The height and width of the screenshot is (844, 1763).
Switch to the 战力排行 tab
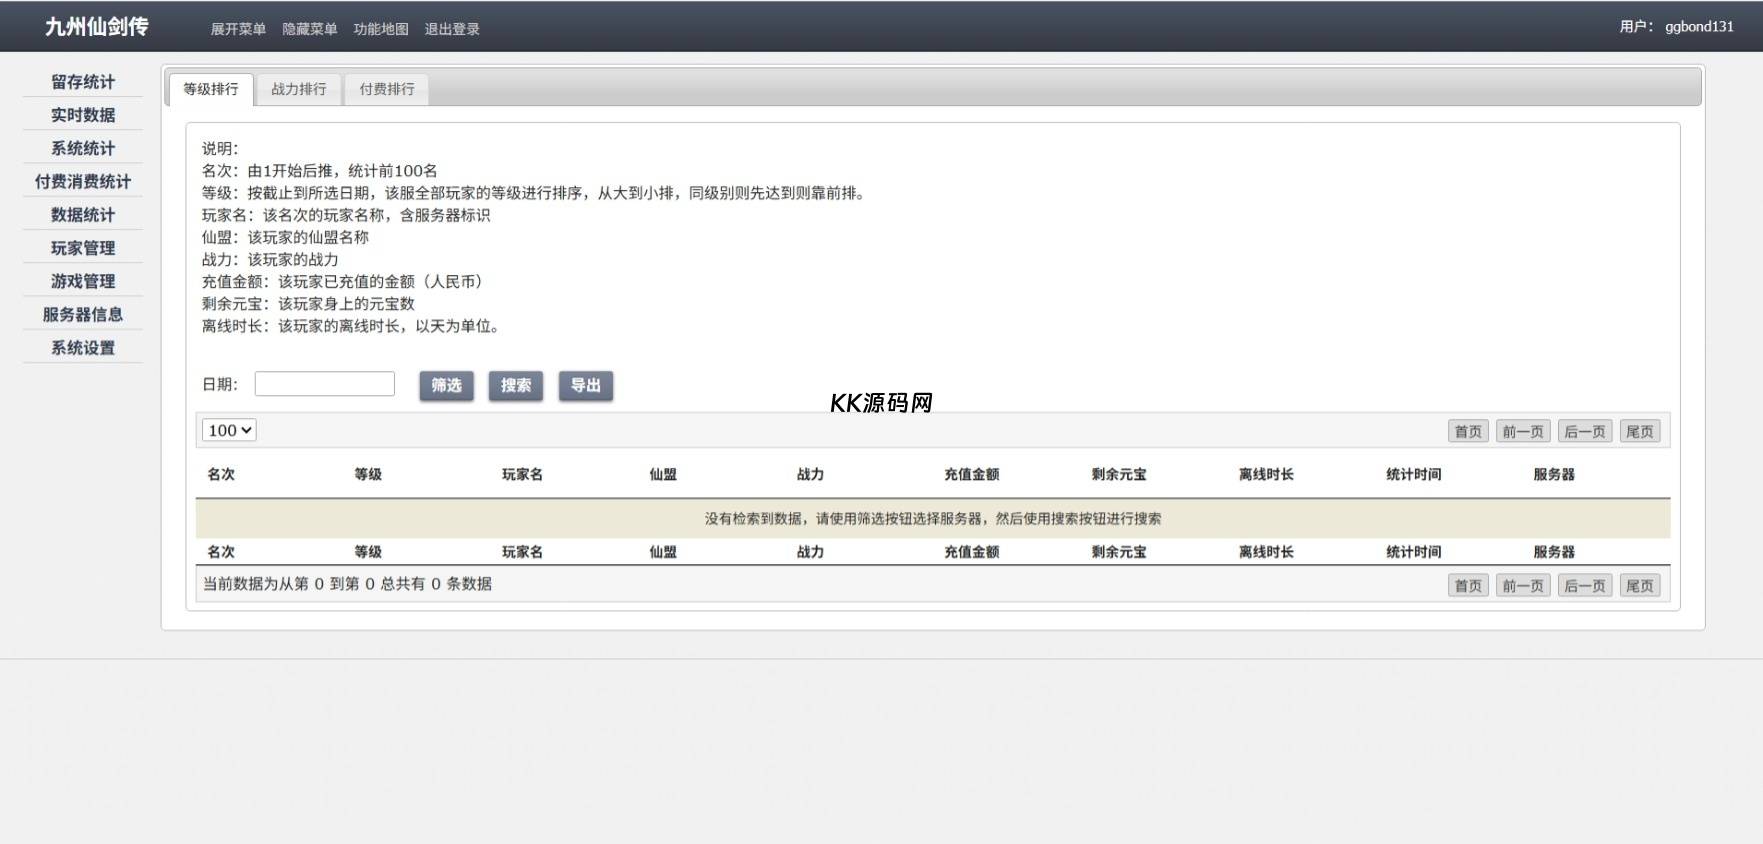coord(298,89)
